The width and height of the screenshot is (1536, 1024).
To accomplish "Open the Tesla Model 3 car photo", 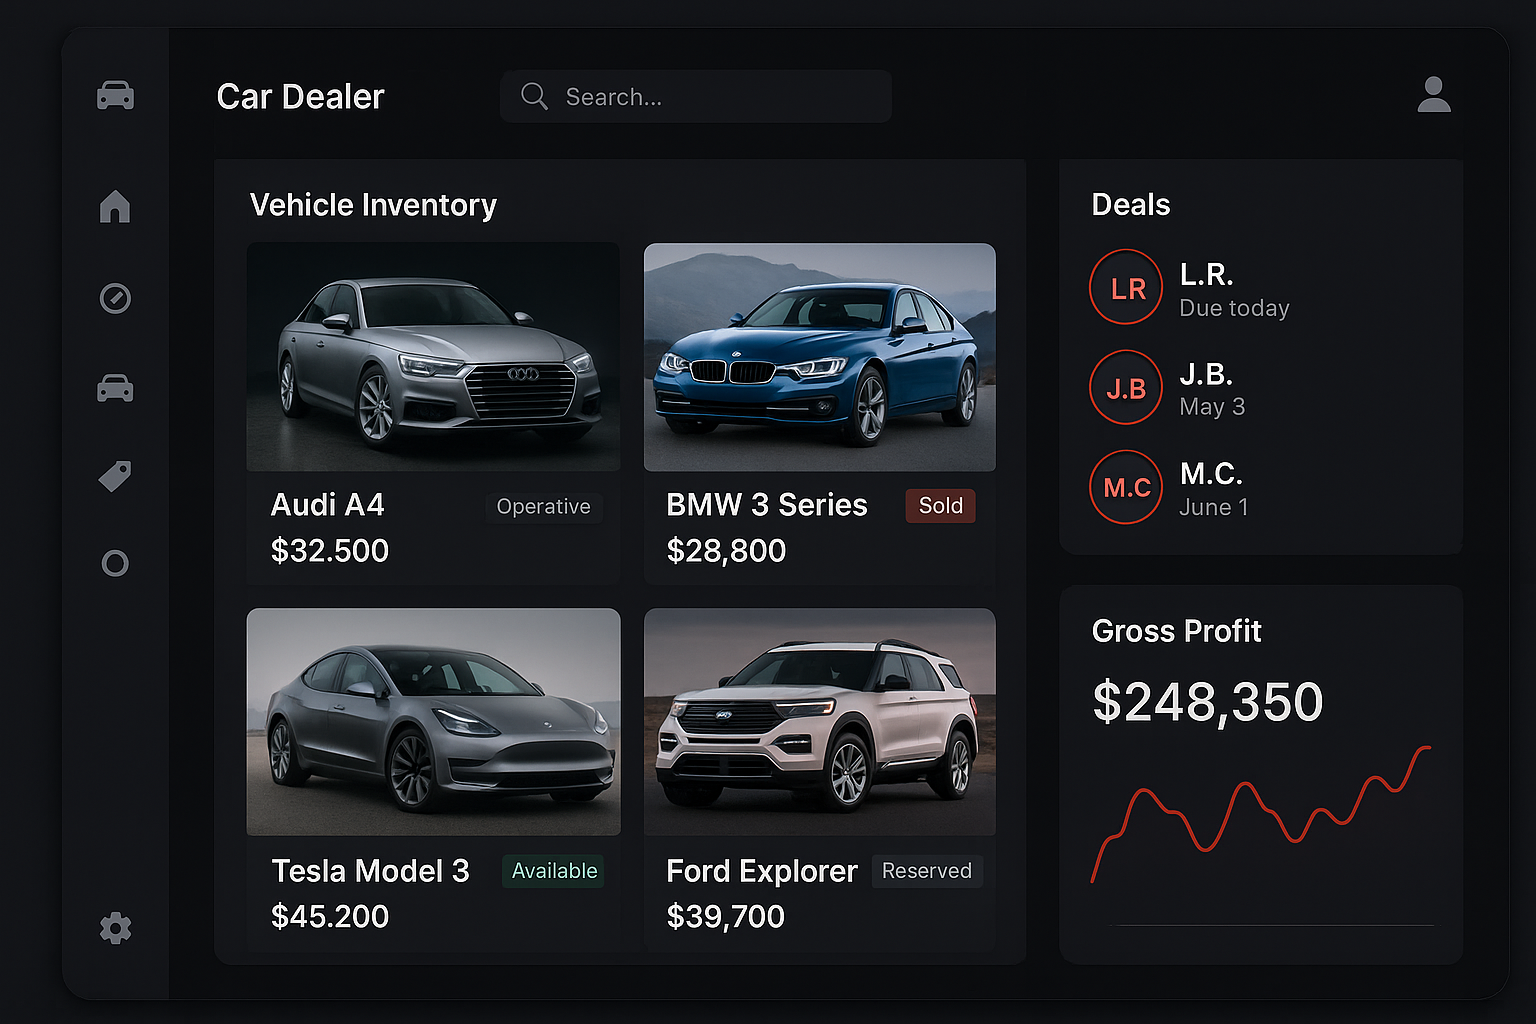I will point(433,722).
